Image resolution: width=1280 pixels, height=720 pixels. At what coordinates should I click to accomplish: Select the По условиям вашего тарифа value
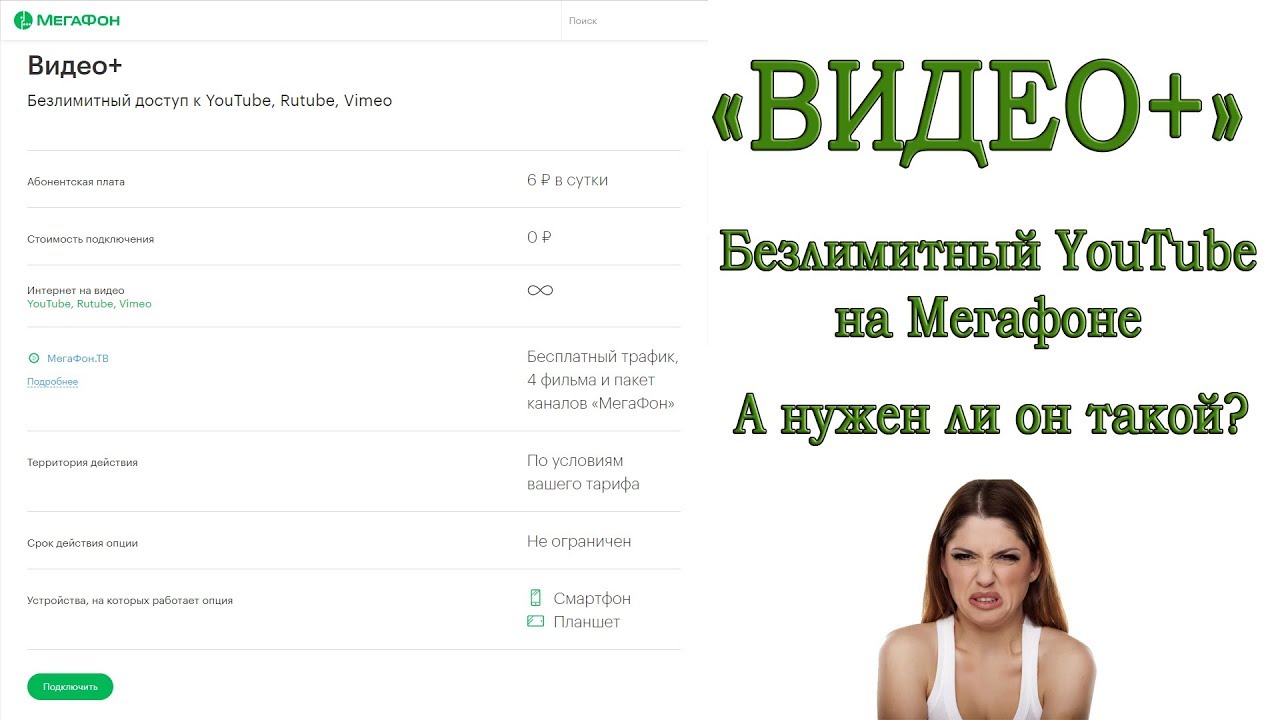tap(583, 472)
